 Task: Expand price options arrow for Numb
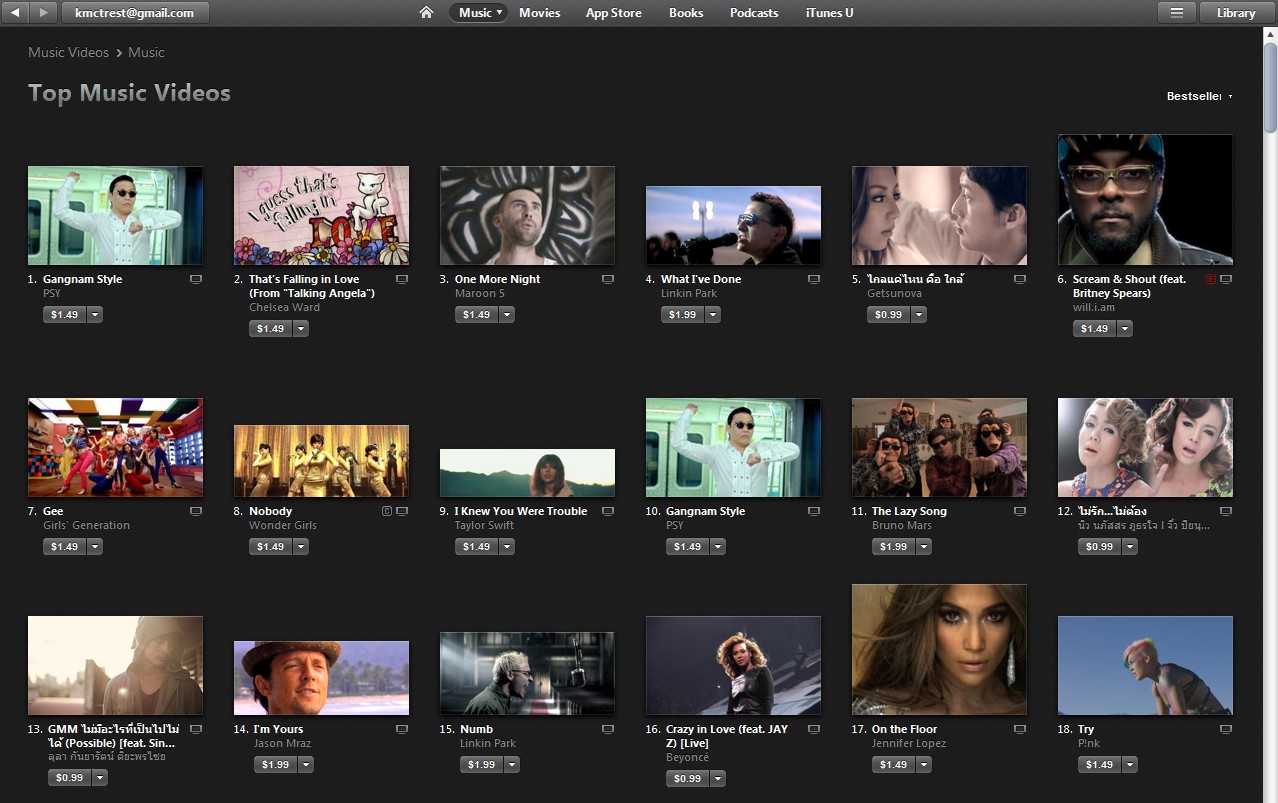pos(512,765)
